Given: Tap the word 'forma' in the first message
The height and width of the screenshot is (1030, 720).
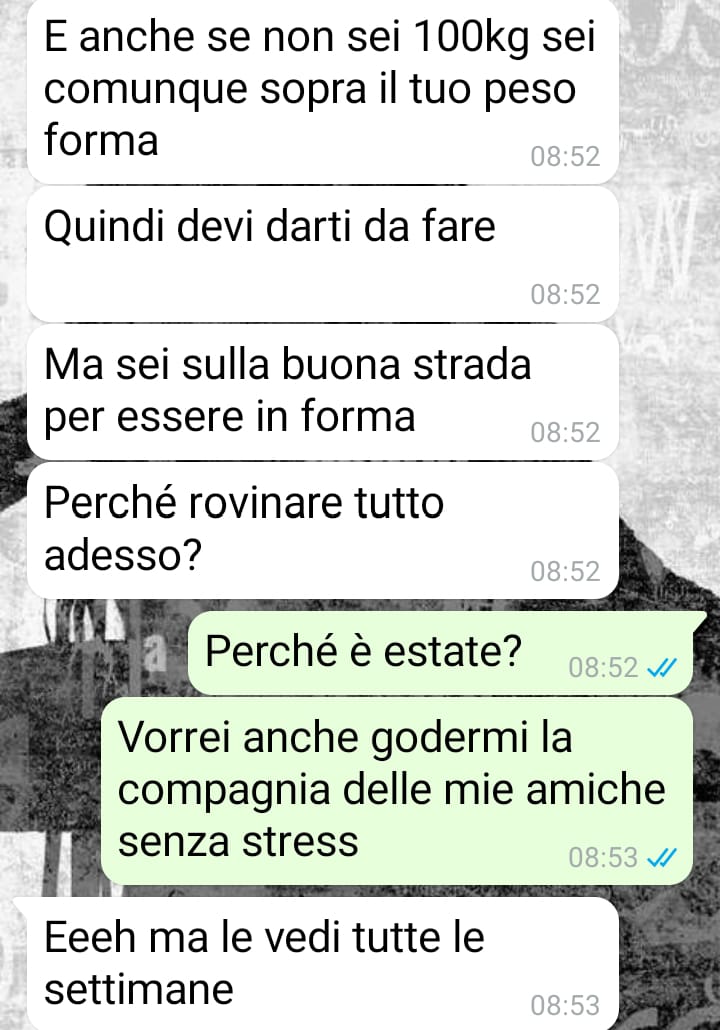Looking at the screenshot, I should click(101, 140).
